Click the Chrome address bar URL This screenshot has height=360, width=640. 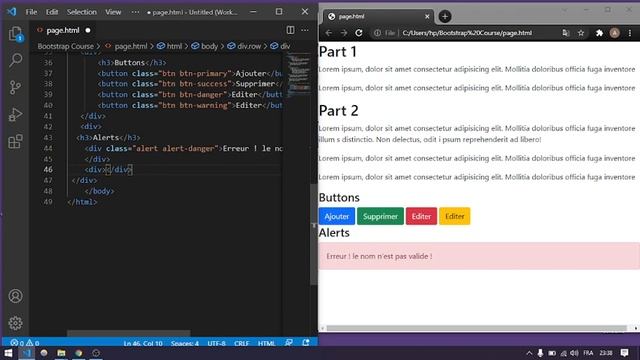[x=467, y=33]
